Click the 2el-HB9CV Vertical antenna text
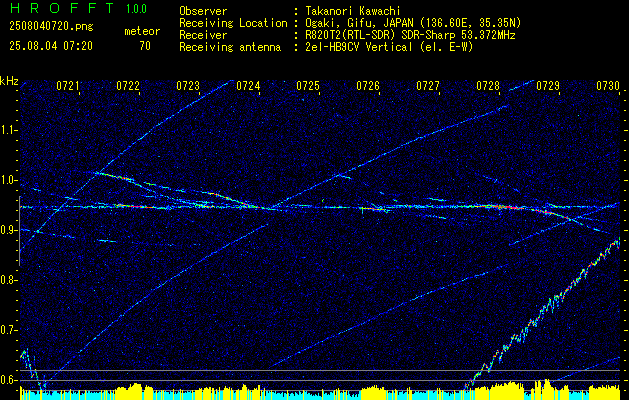Image resolution: width=629 pixels, height=400 pixels. pos(389,47)
